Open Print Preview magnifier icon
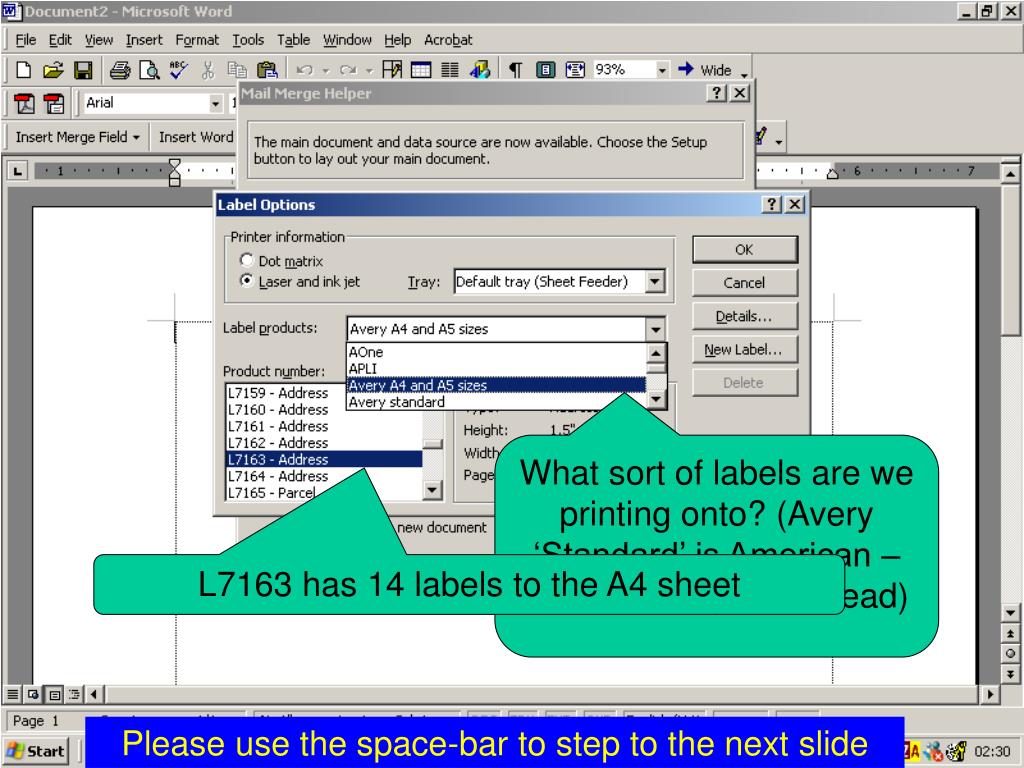 [150, 70]
